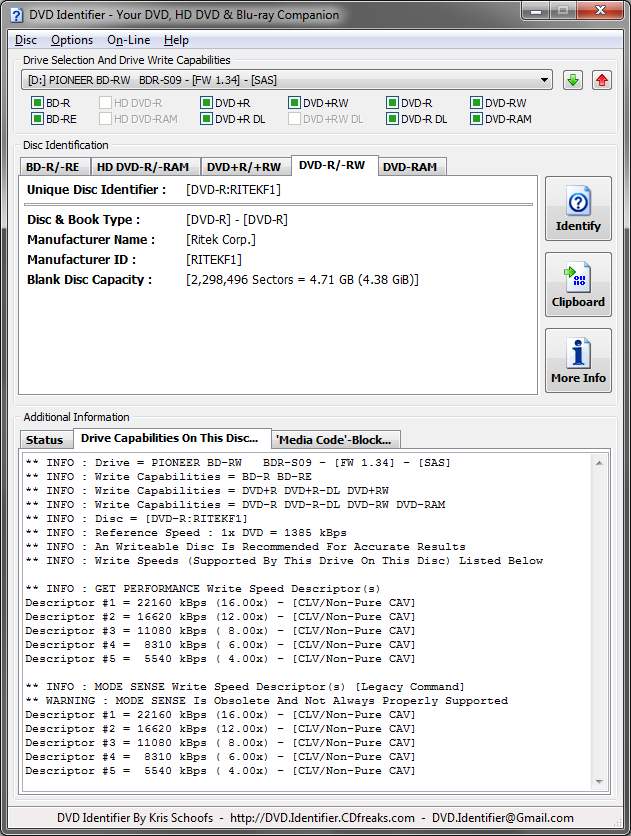Click the Identify disc button
The width and height of the screenshot is (631, 836).
coord(578,208)
